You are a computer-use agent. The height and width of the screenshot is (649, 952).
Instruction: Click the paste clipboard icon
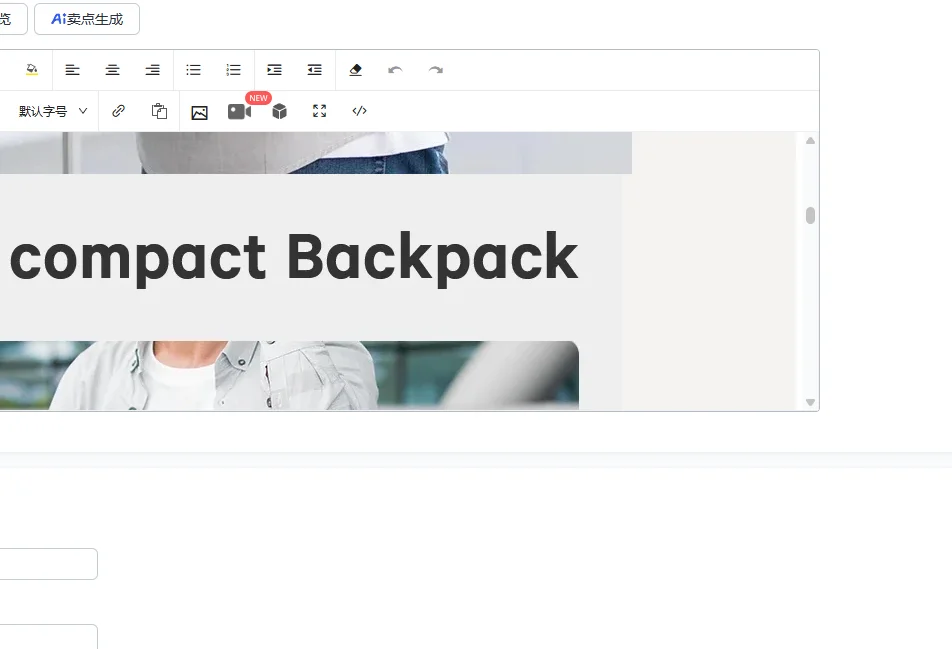(159, 111)
